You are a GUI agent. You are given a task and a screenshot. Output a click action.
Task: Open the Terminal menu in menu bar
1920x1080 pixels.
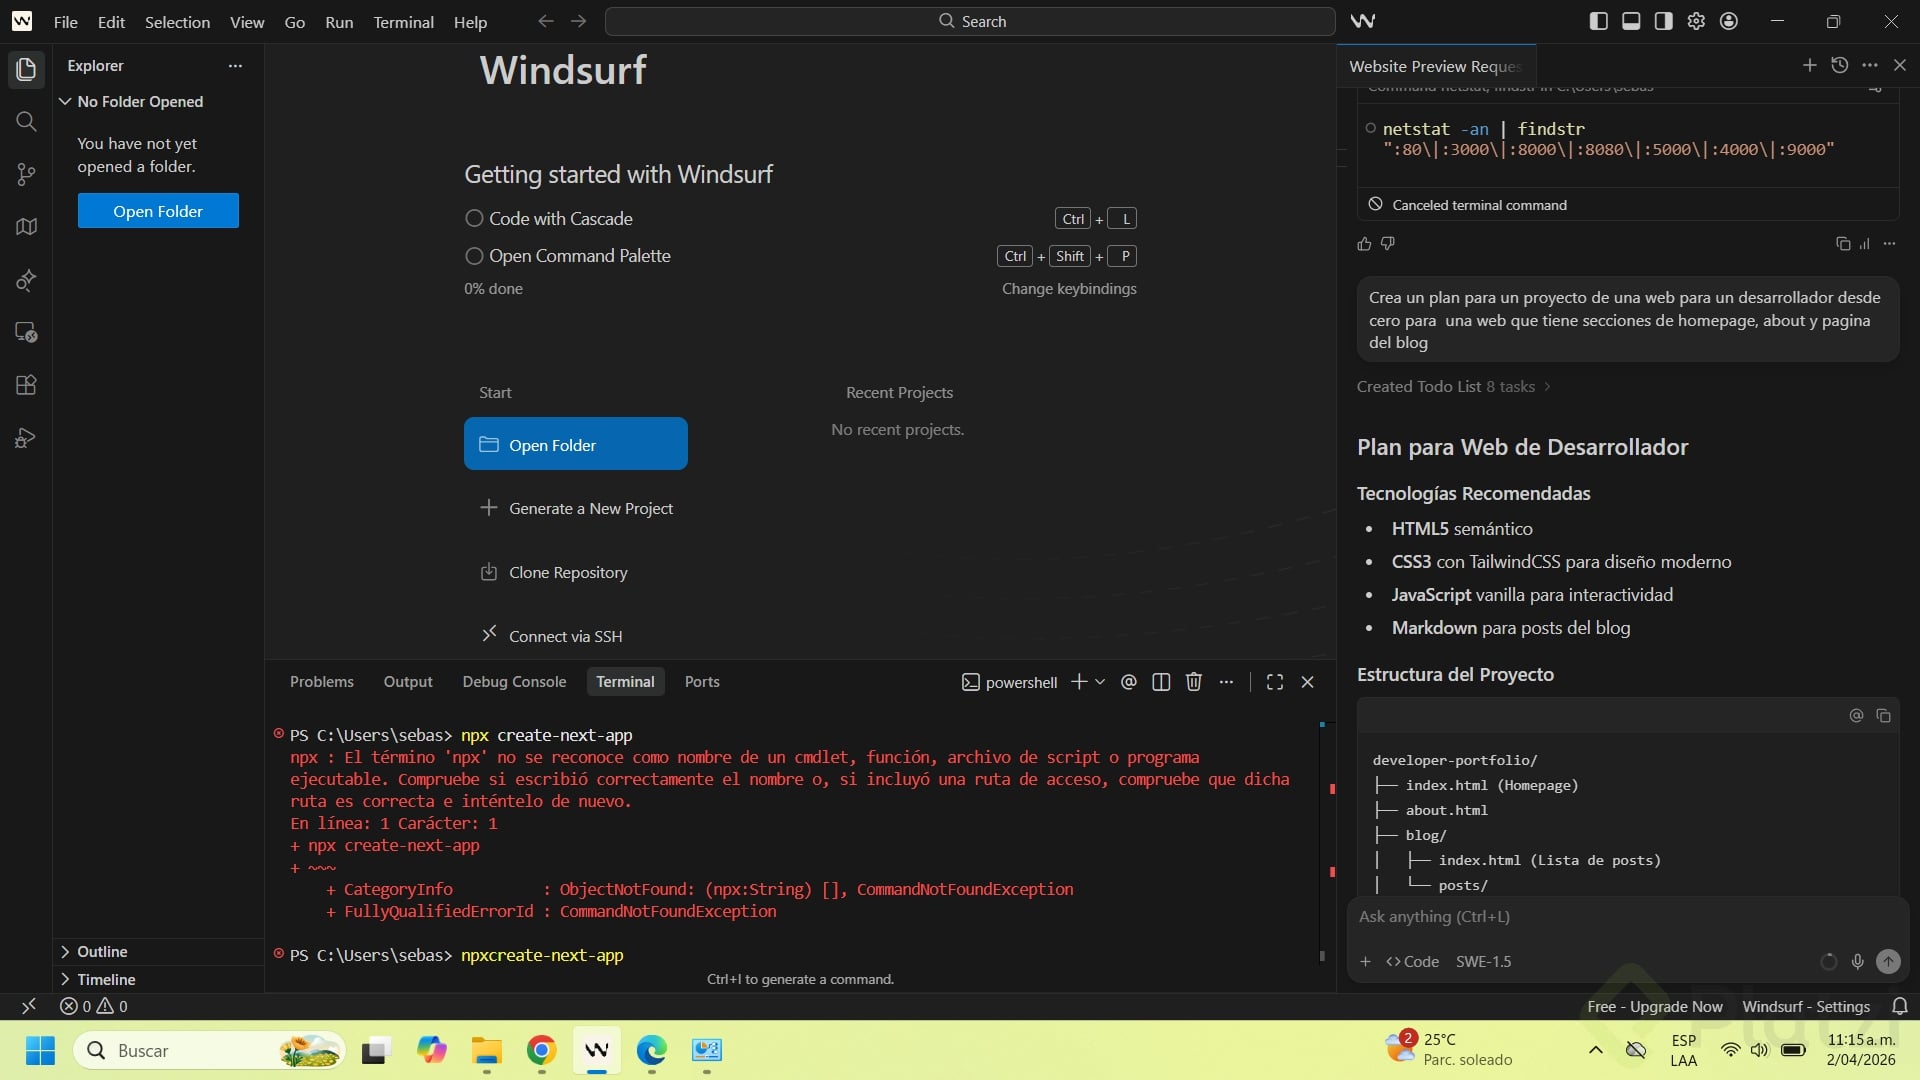403,22
